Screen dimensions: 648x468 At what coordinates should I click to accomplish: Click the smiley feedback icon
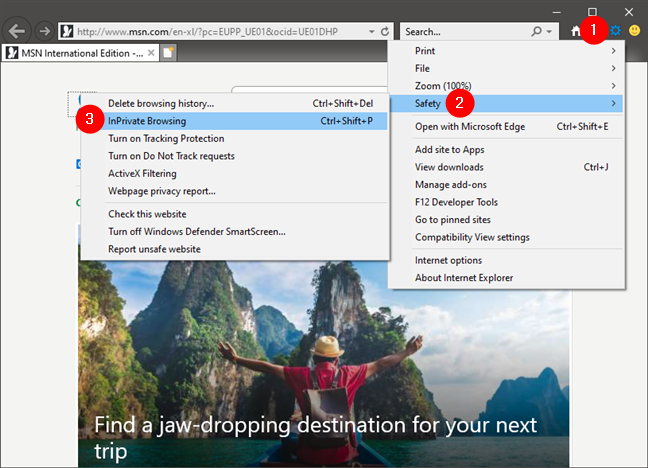(634, 31)
